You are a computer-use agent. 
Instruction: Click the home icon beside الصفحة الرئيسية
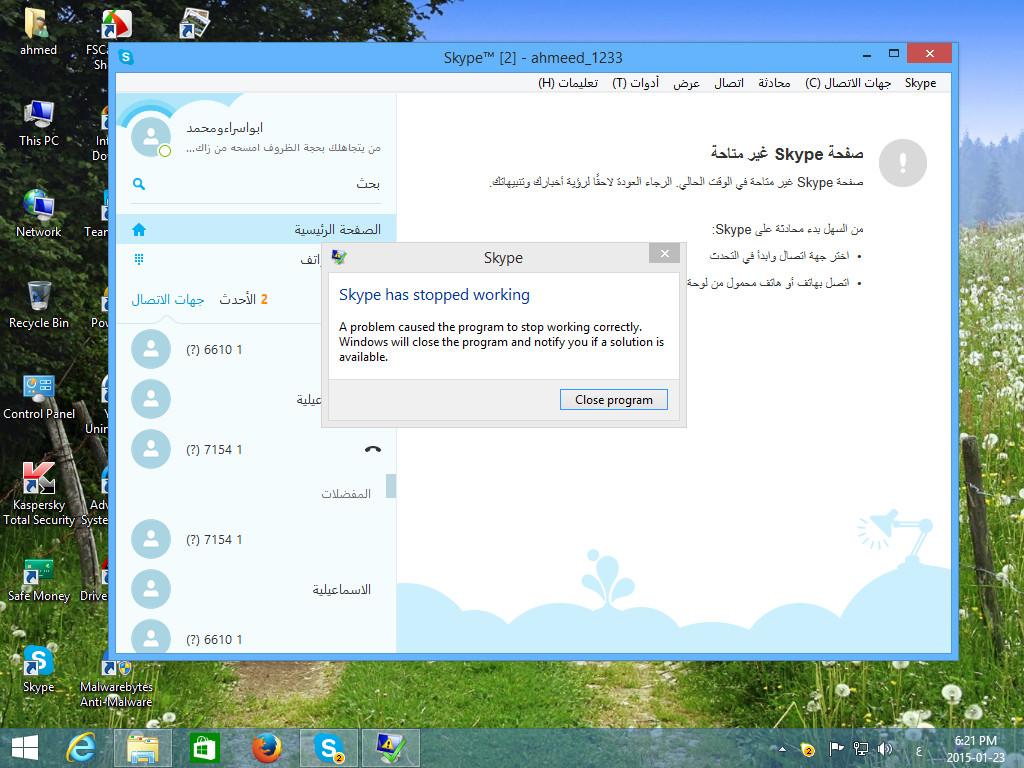tap(139, 230)
